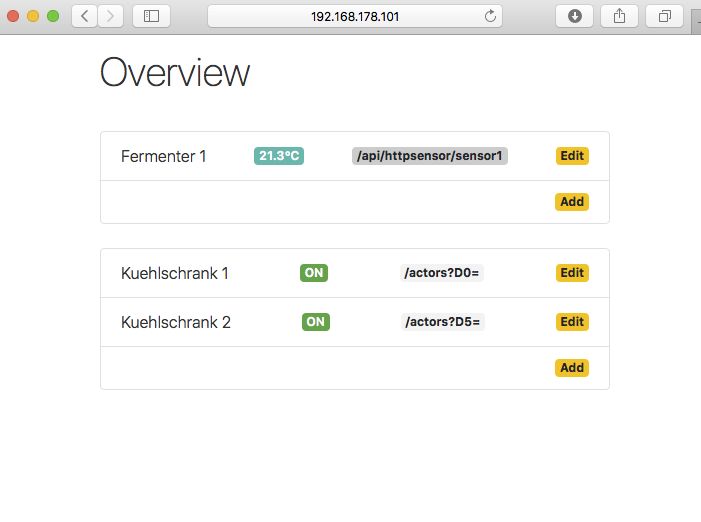Open the /actors?D5= path label

pos(443,322)
